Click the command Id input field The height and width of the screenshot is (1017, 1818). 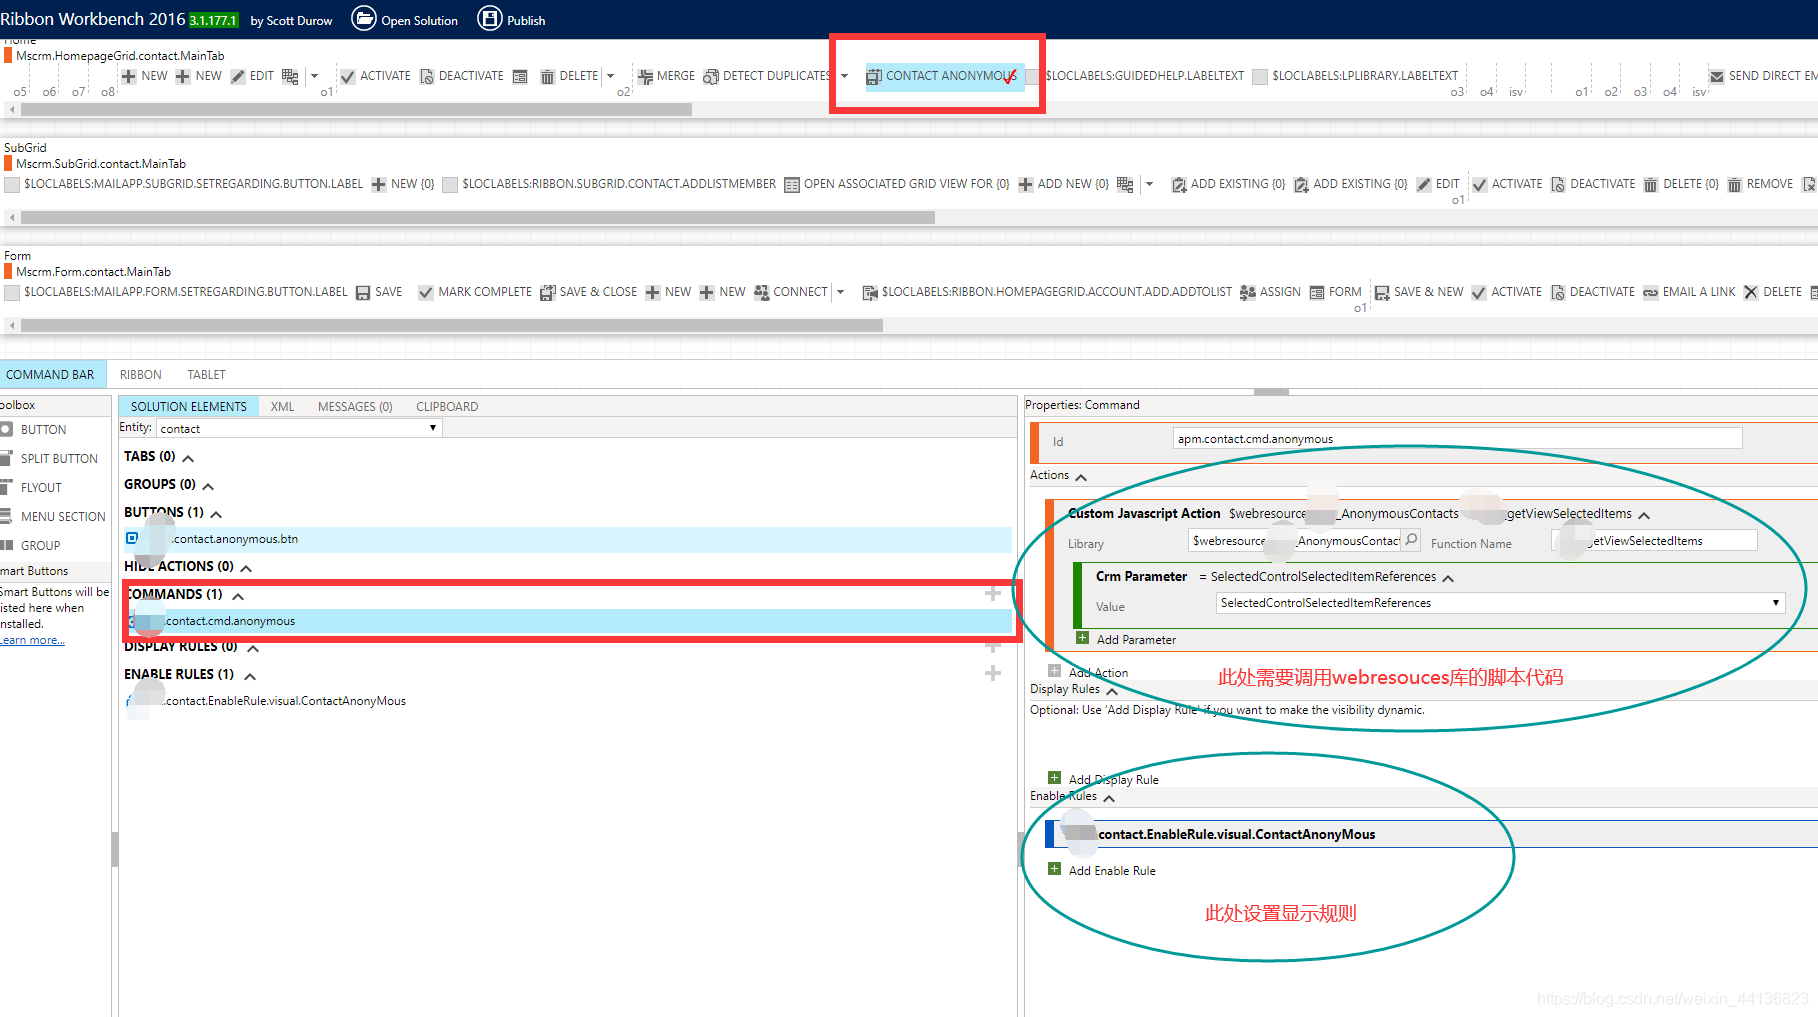(x=1457, y=439)
